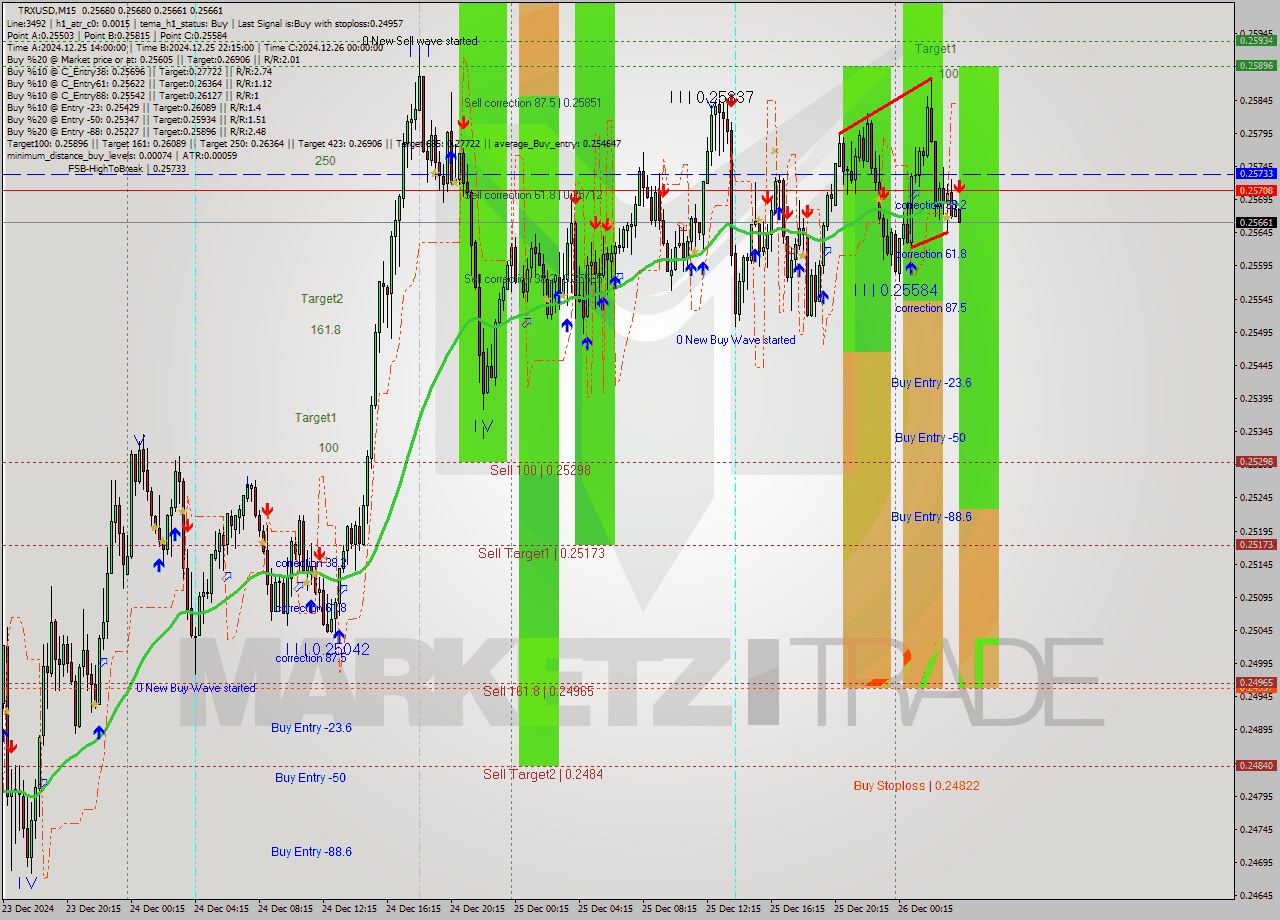
Task: Click the current price tag 0.25661
Action: pyautogui.click(x=1256, y=223)
